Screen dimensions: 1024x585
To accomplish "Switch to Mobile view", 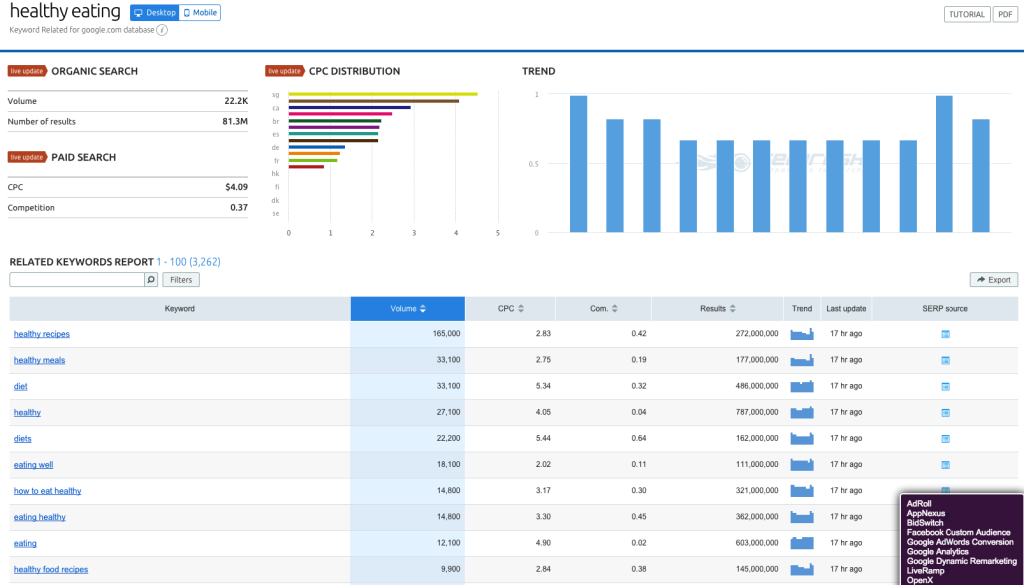I will coord(200,12).
